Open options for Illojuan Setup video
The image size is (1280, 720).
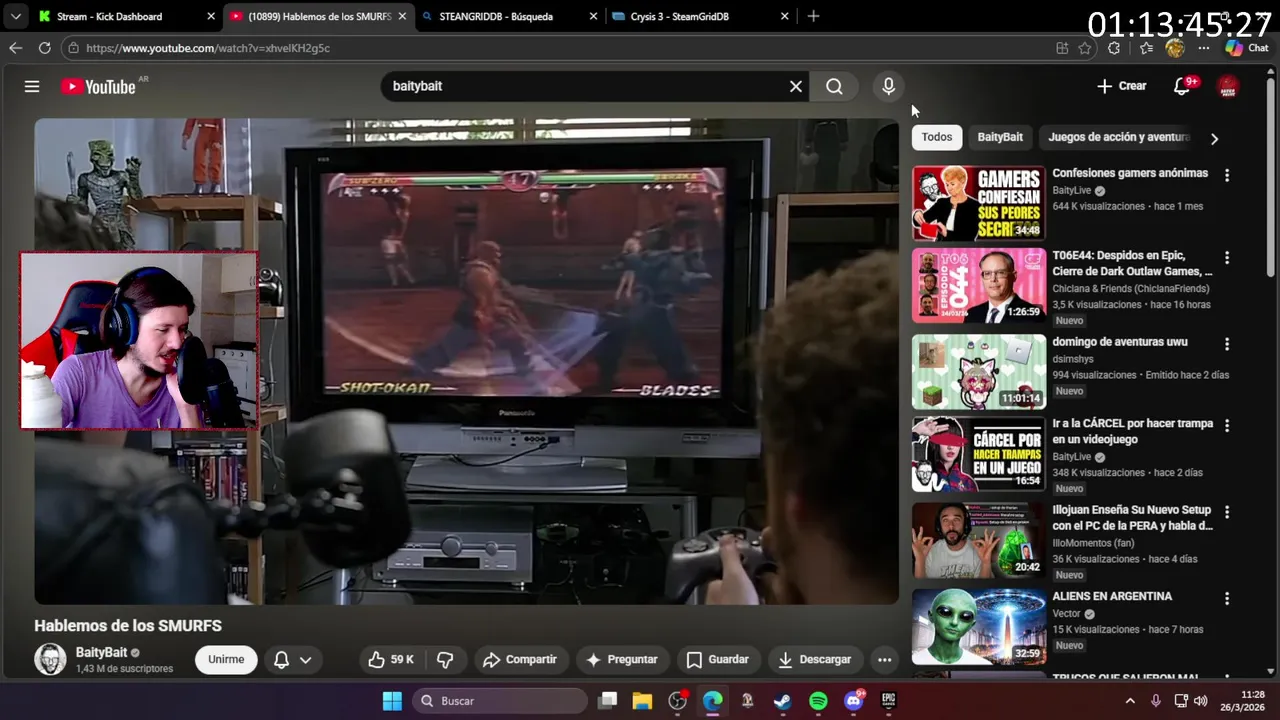[1227, 511]
